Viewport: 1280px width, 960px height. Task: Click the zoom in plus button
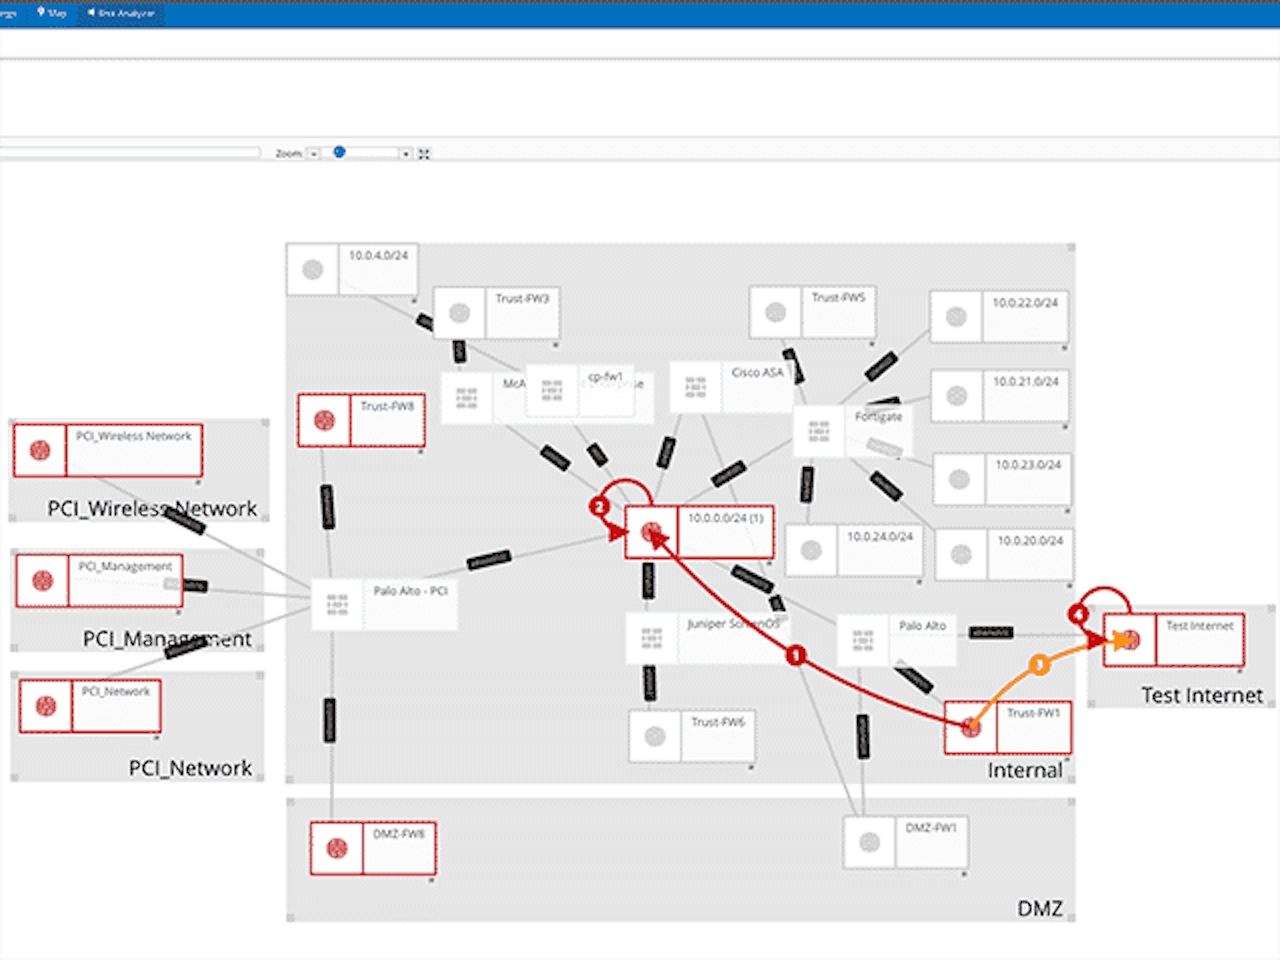pyautogui.click(x=405, y=153)
